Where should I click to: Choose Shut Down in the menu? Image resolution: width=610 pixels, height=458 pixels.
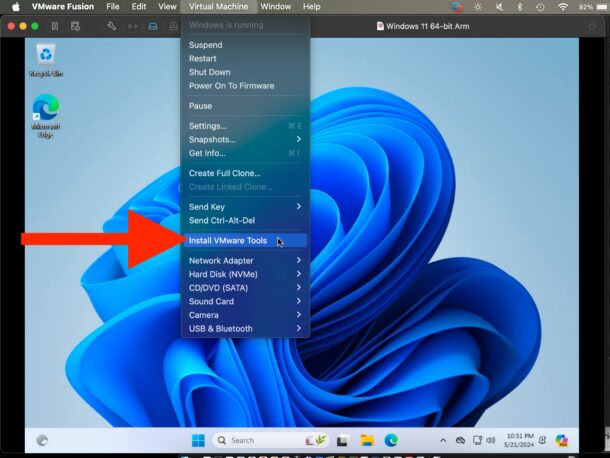pyautogui.click(x=210, y=72)
